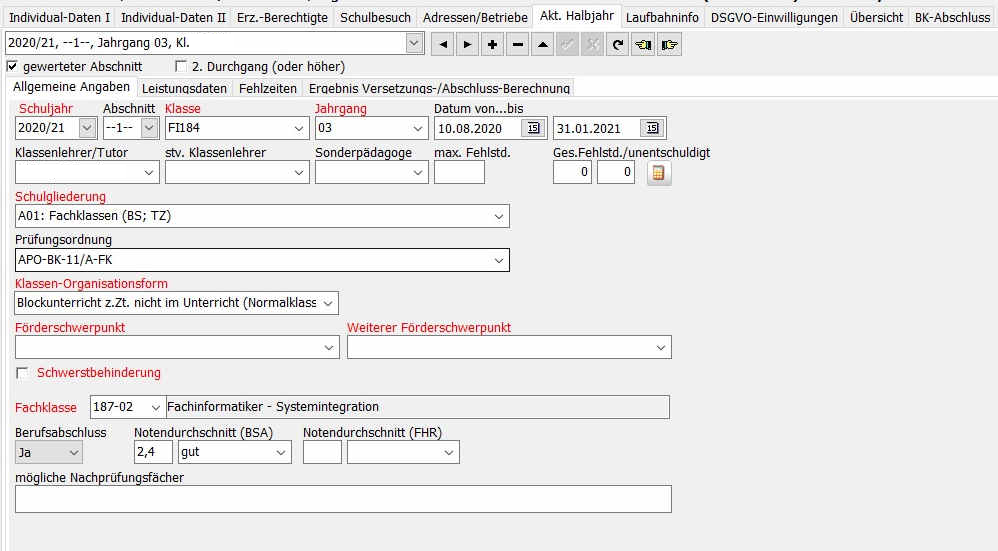Expand the Jahrgang 03 dropdown

click(418, 128)
